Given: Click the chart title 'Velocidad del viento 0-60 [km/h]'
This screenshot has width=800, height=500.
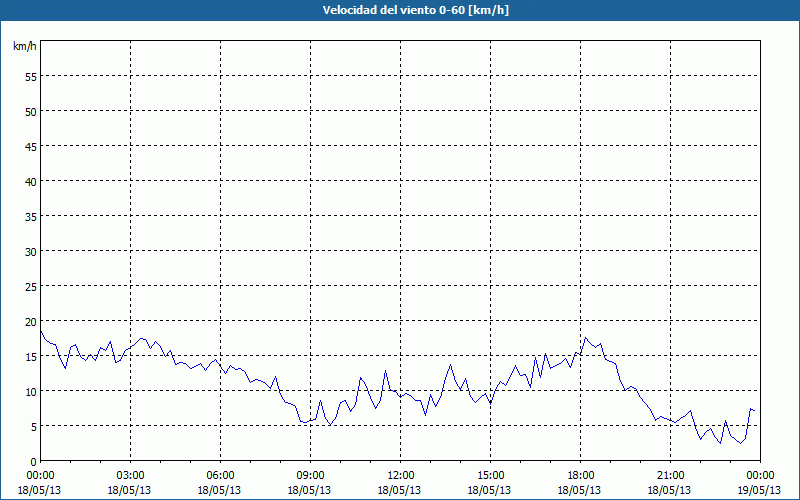Looking at the screenshot, I should coord(415,10).
